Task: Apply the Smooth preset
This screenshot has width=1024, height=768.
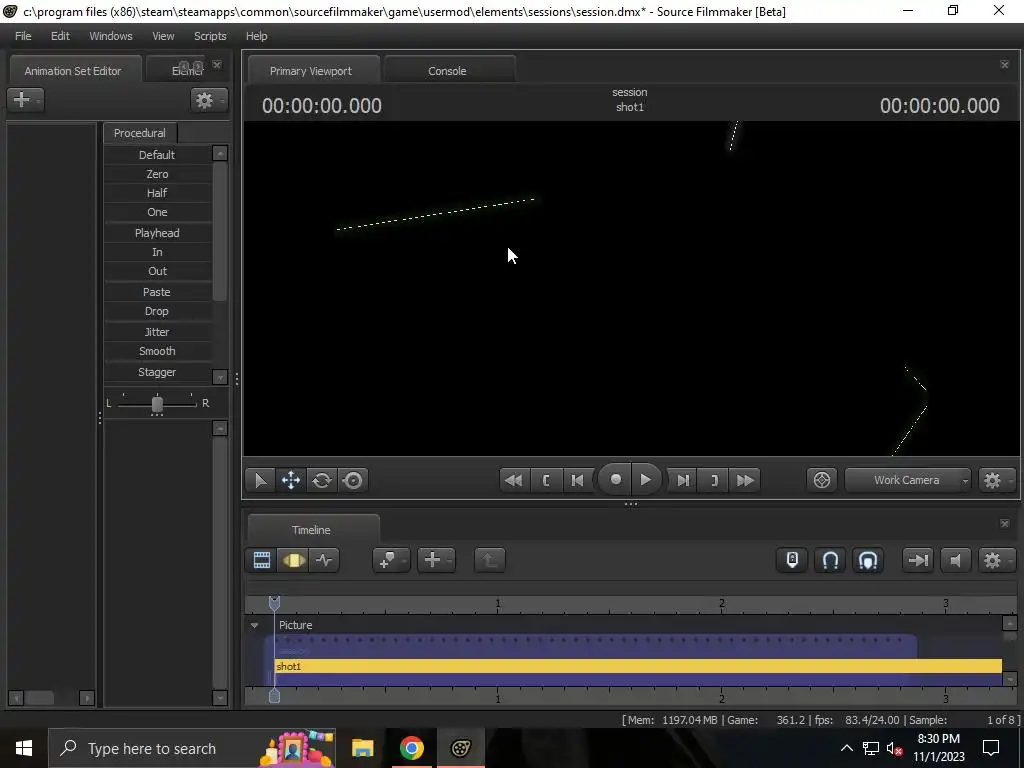Action: point(157,351)
